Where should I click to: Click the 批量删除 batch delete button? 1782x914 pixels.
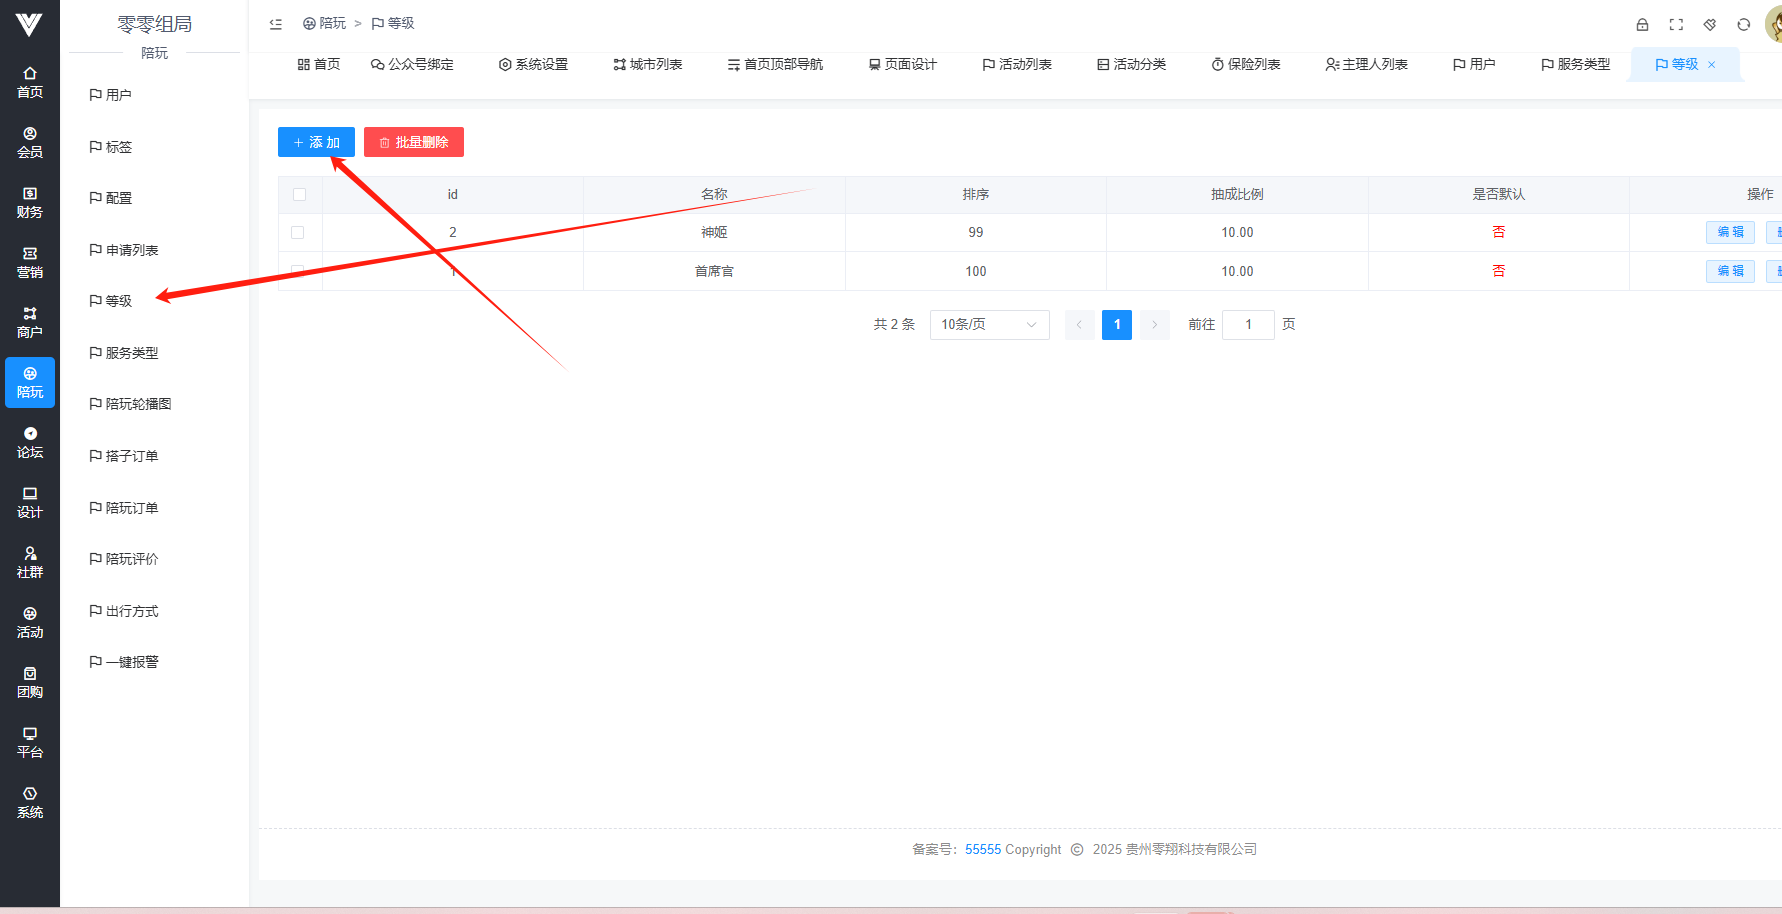point(414,142)
